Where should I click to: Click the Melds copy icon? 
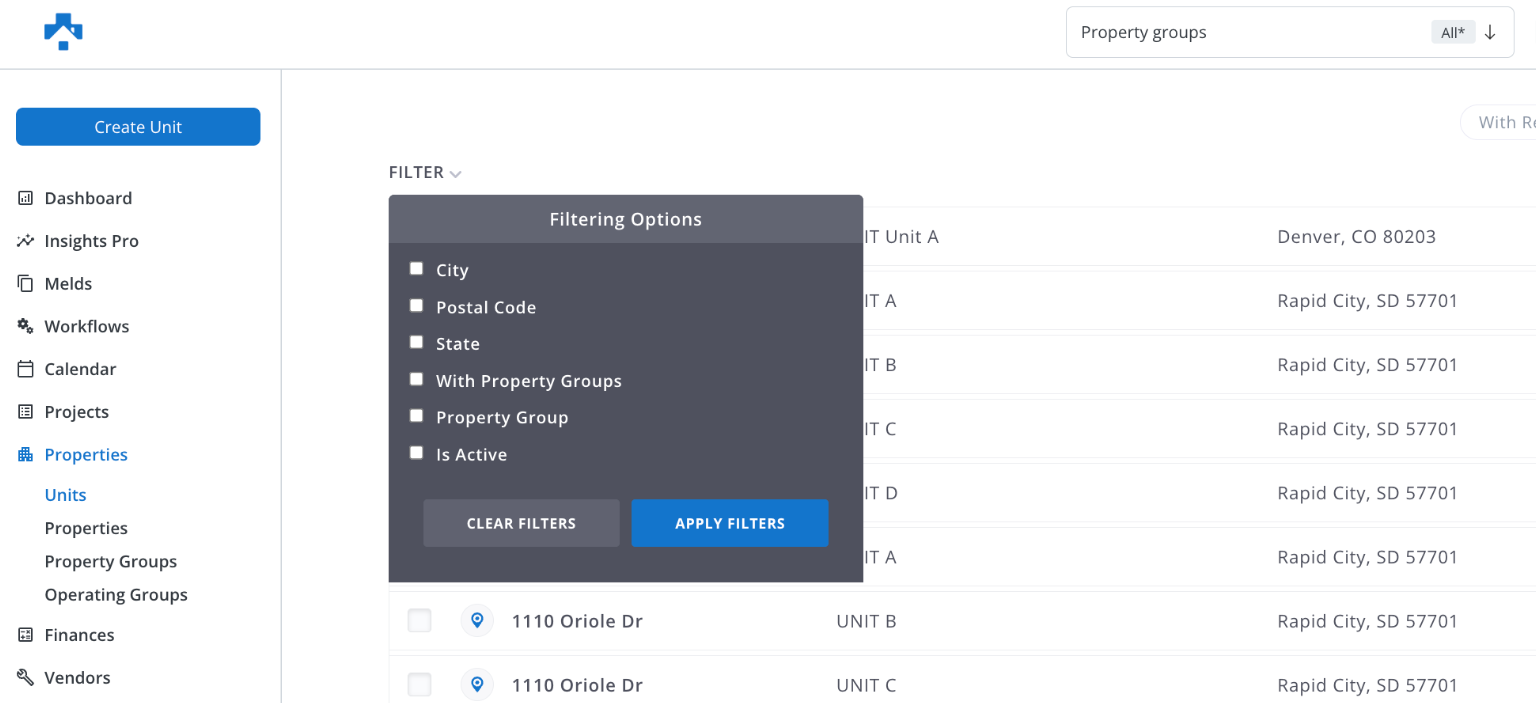26,284
